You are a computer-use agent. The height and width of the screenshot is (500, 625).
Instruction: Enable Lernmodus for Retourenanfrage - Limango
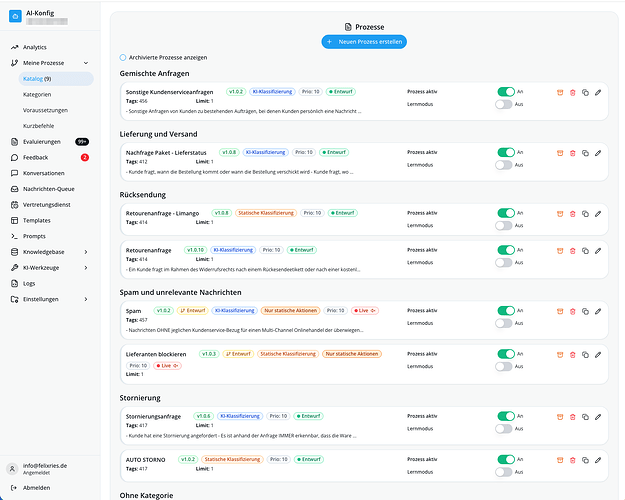click(x=503, y=226)
